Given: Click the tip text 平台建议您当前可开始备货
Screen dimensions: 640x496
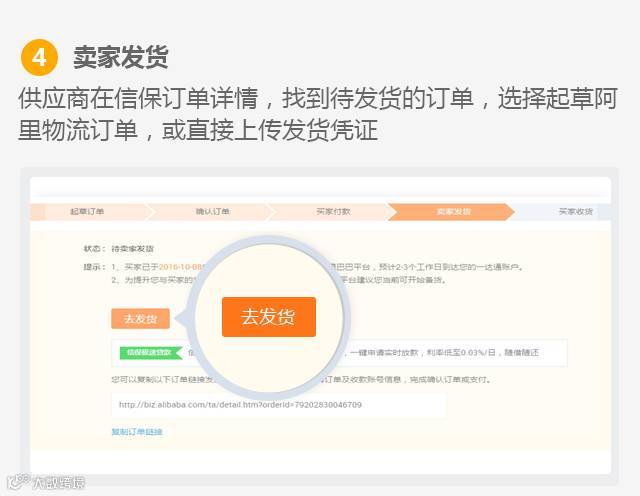Looking at the screenshot, I should point(393,280).
